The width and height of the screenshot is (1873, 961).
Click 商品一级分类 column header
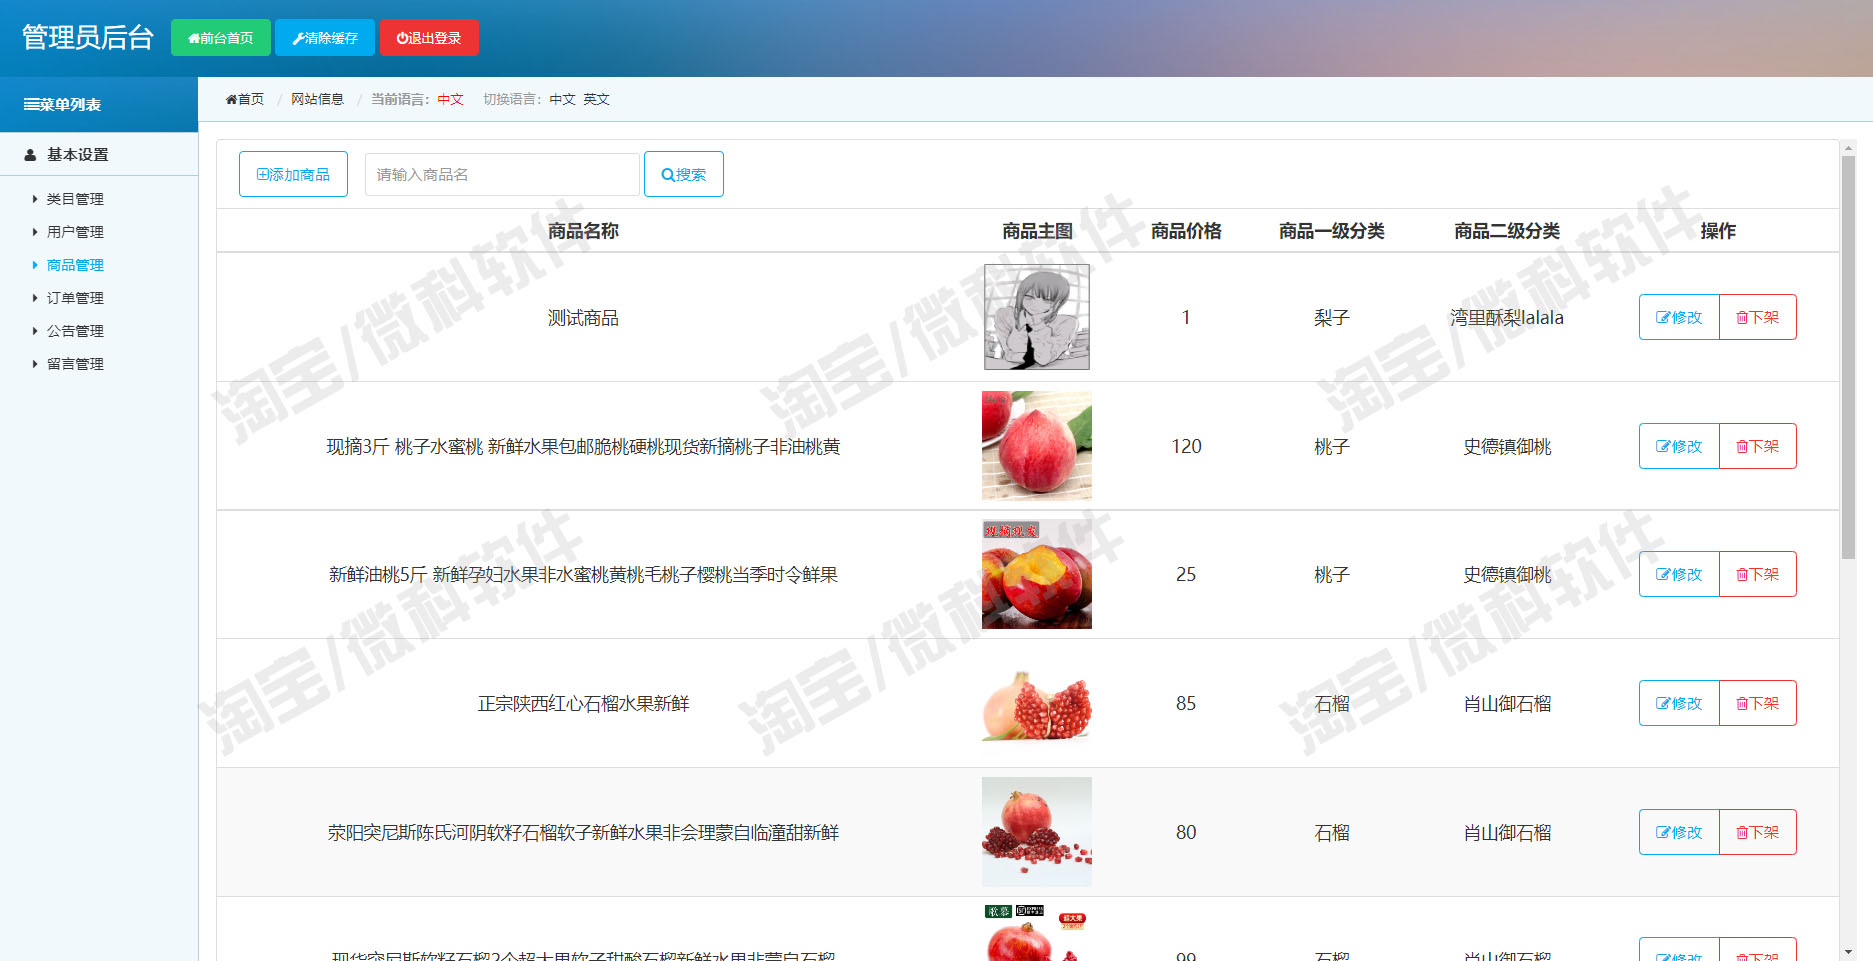tap(1331, 231)
